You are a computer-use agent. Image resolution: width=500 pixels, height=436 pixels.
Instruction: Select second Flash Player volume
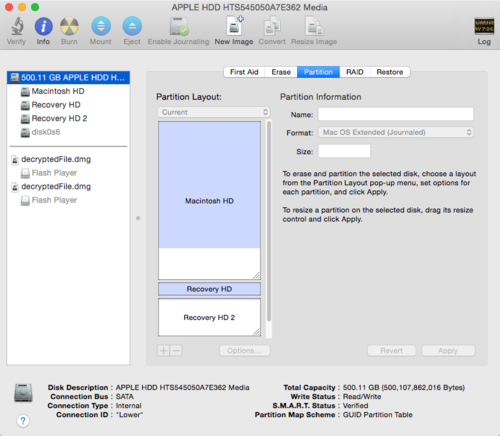[68, 200]
